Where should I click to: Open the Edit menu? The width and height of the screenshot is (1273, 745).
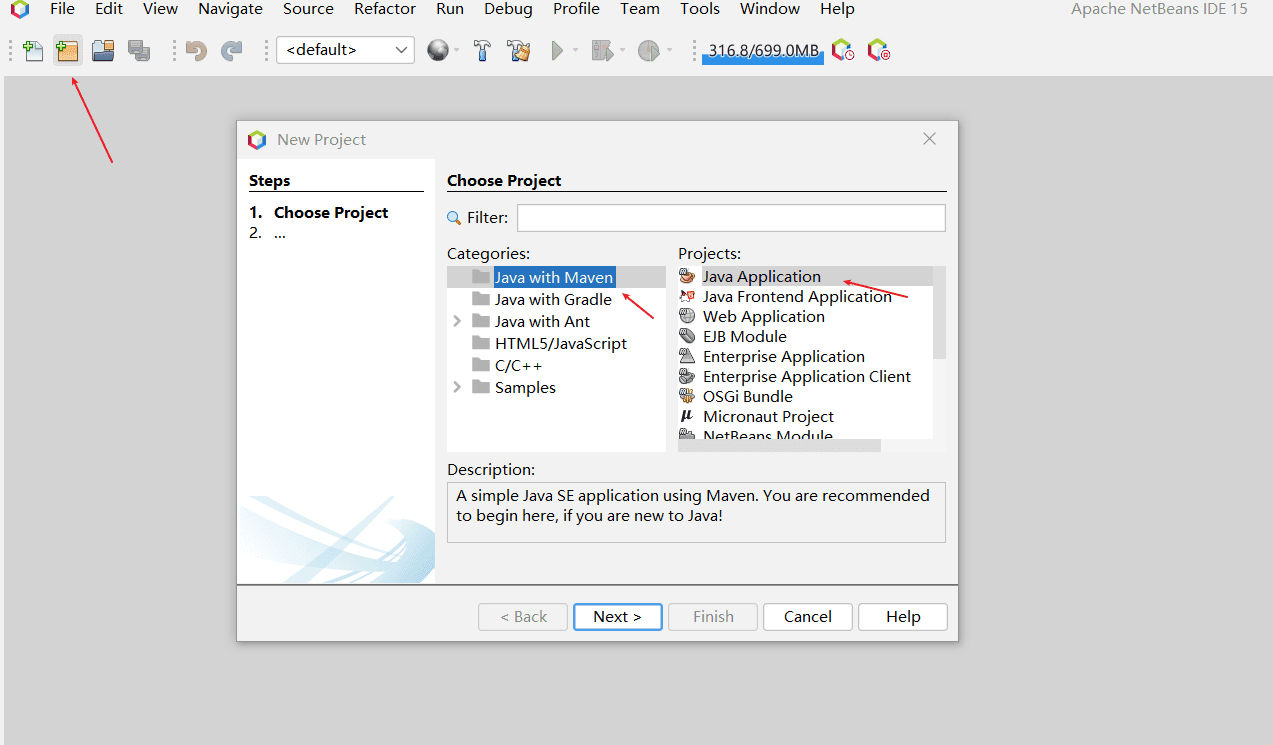tap(109, 9)
